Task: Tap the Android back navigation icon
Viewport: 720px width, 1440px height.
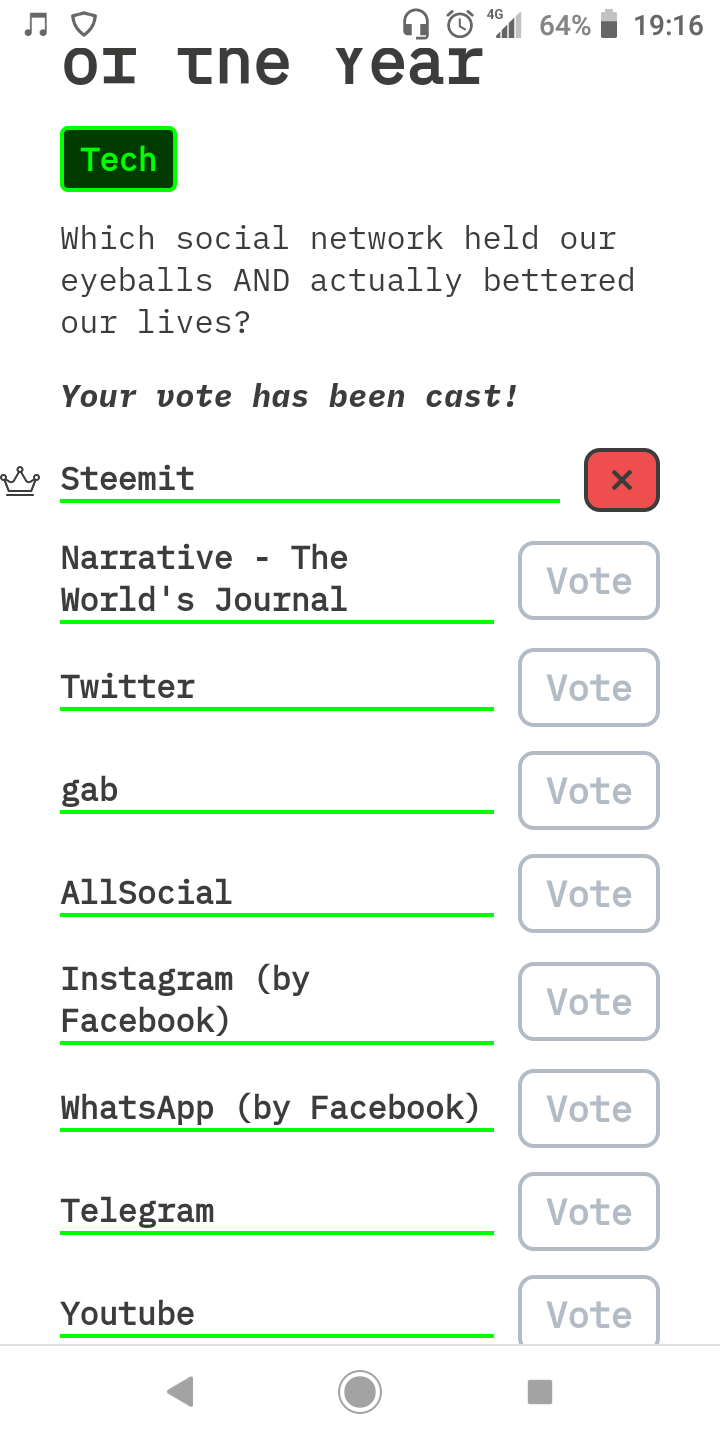Action: click(x=180, y=1391)
